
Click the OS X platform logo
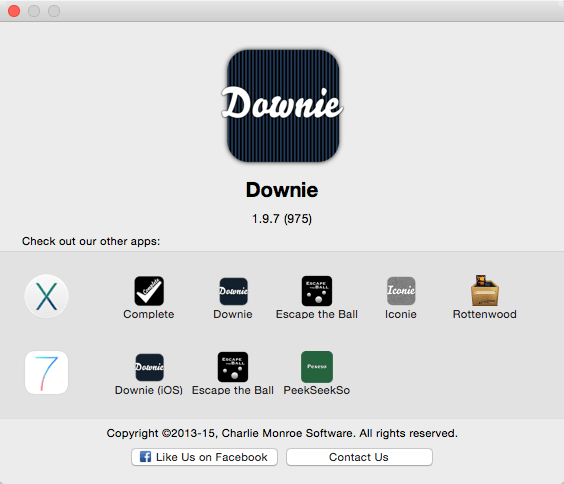click(46, 296)
